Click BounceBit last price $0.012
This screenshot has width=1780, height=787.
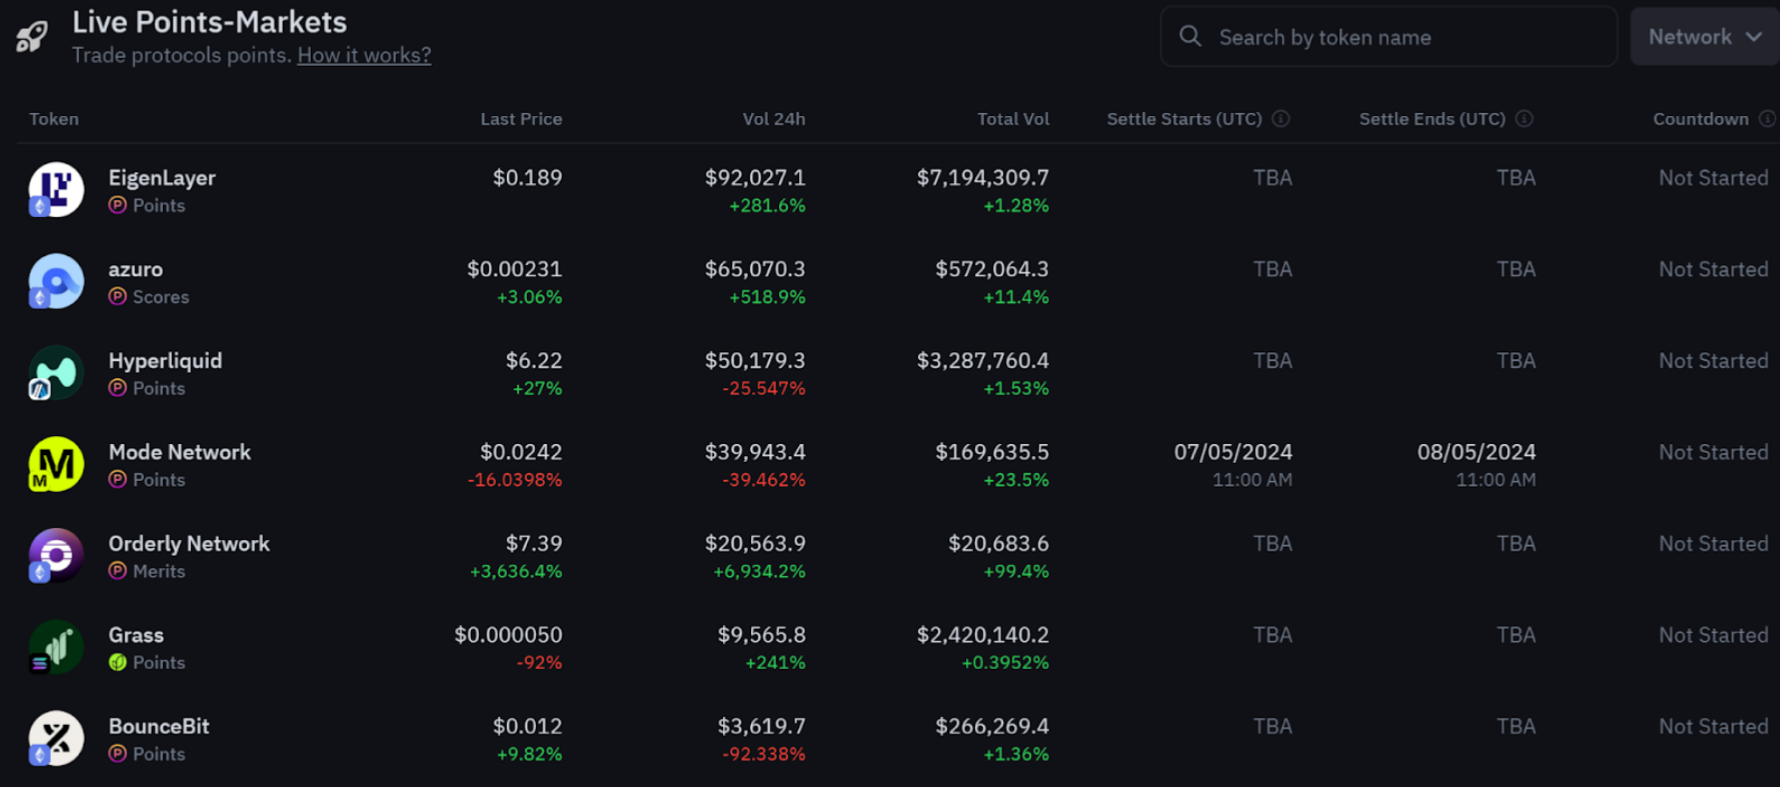[527, 727]
